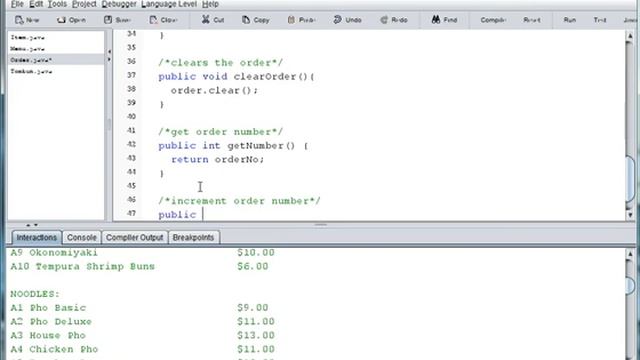Click the Interactions pane scrollbar up arrow
Image resolution: width=640 pixels, height=360 pixels.
pos(630,254)
